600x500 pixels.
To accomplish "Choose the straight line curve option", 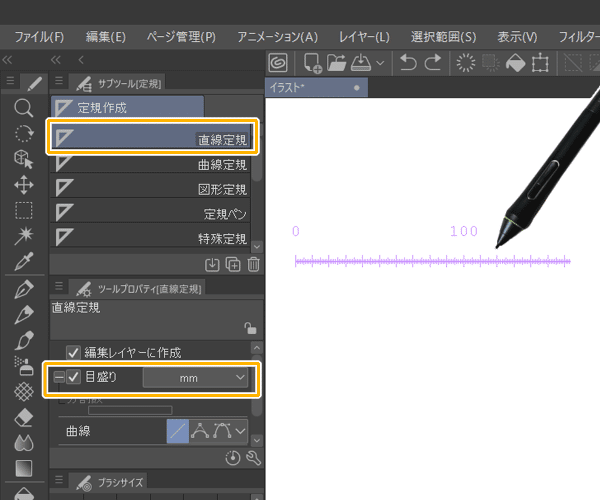I will coord(178,431).
